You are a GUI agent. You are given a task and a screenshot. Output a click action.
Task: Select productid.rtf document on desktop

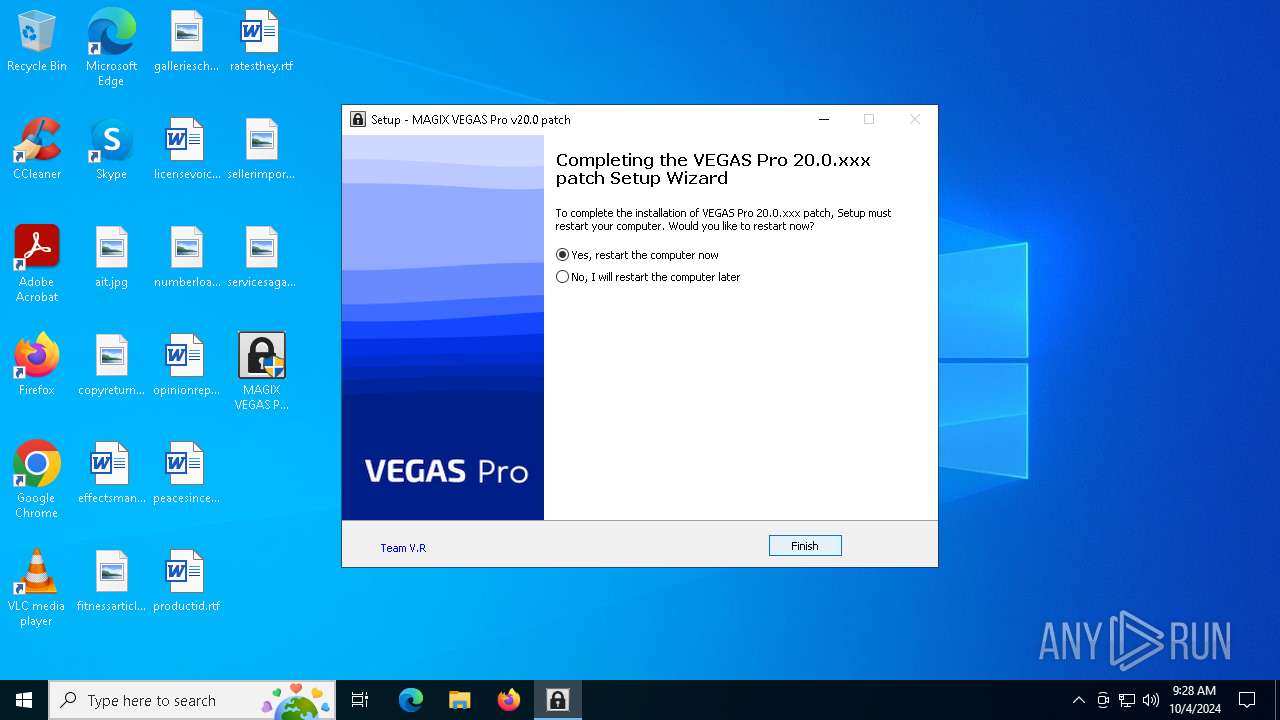[x=186, y=582]
